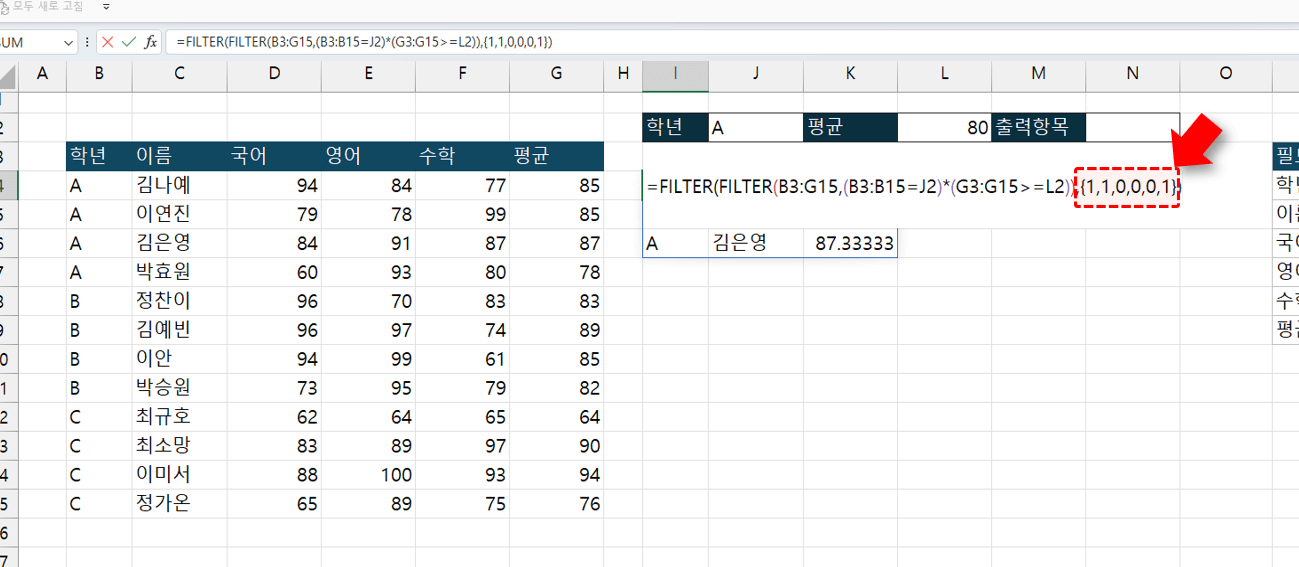Image resolution: width=1299 pixels, height=567 pixels.
Task: Click the 이름 table header cell
Action: click(179, 156)
